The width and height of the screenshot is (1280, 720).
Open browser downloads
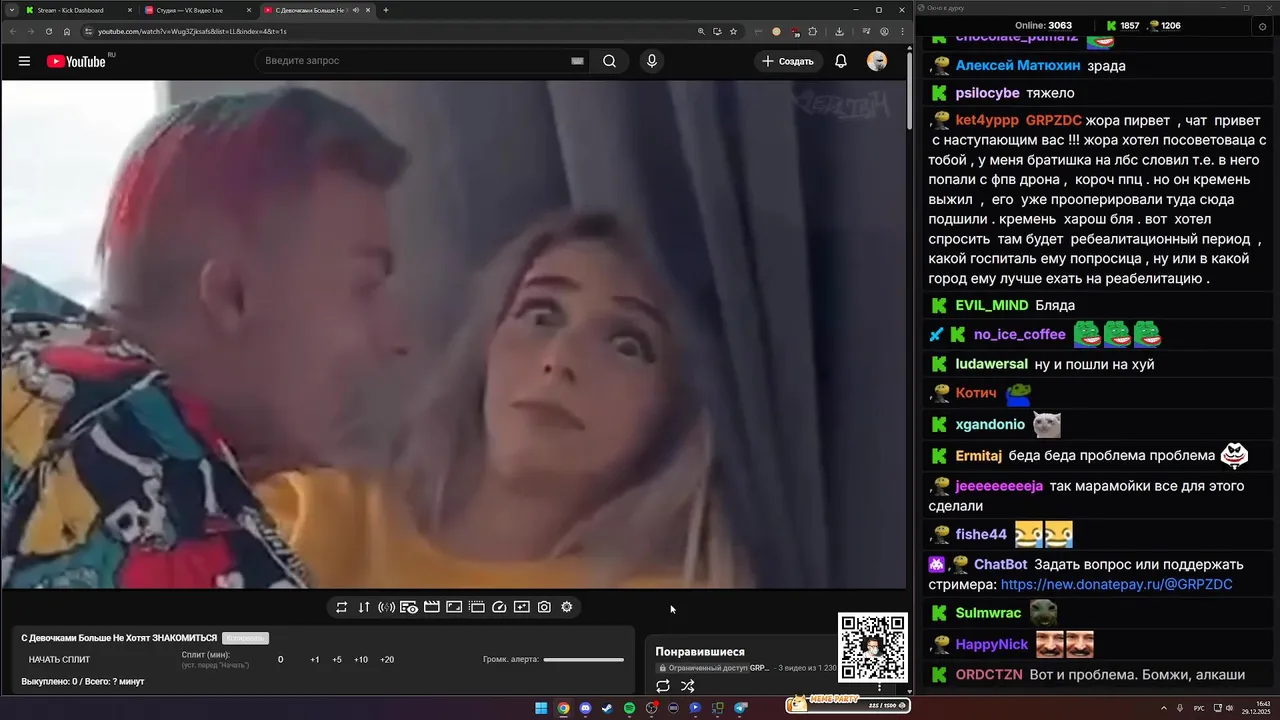(839, 31)
